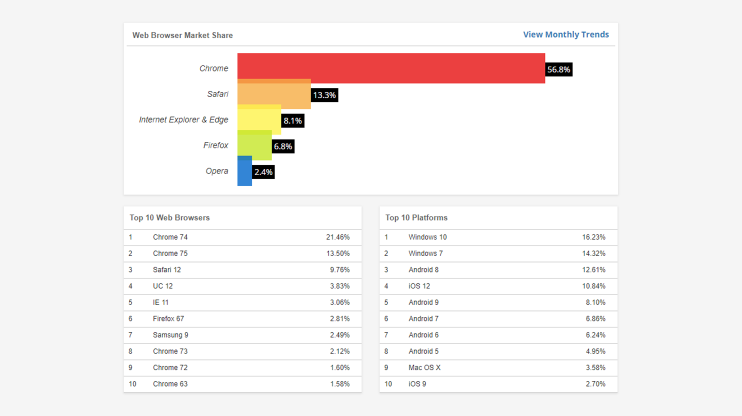
Task: Select the Android 6 platform row
Action: coord(498,335)
